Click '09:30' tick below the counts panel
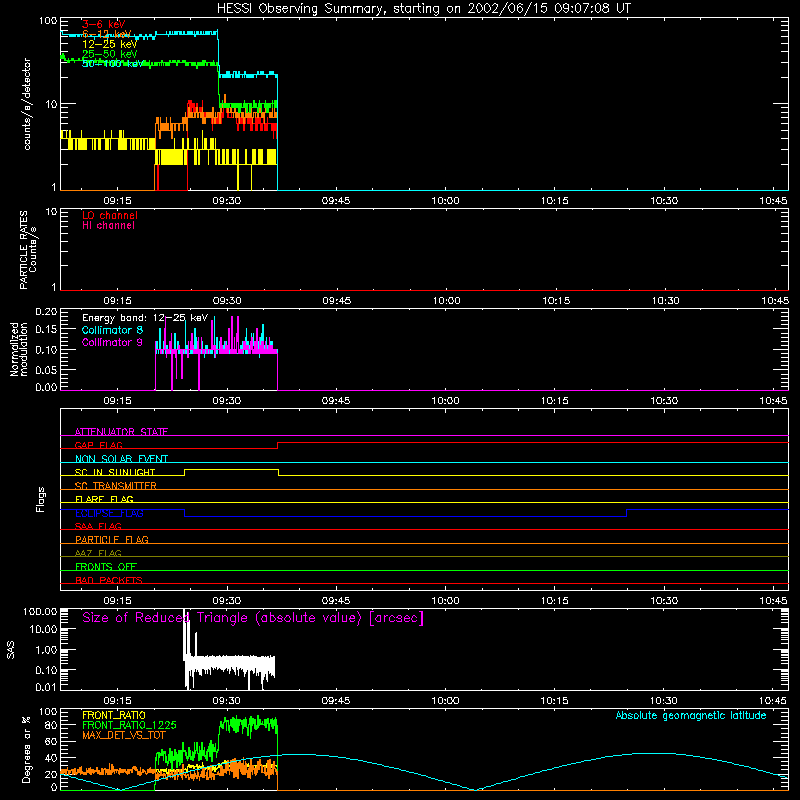 227,201
